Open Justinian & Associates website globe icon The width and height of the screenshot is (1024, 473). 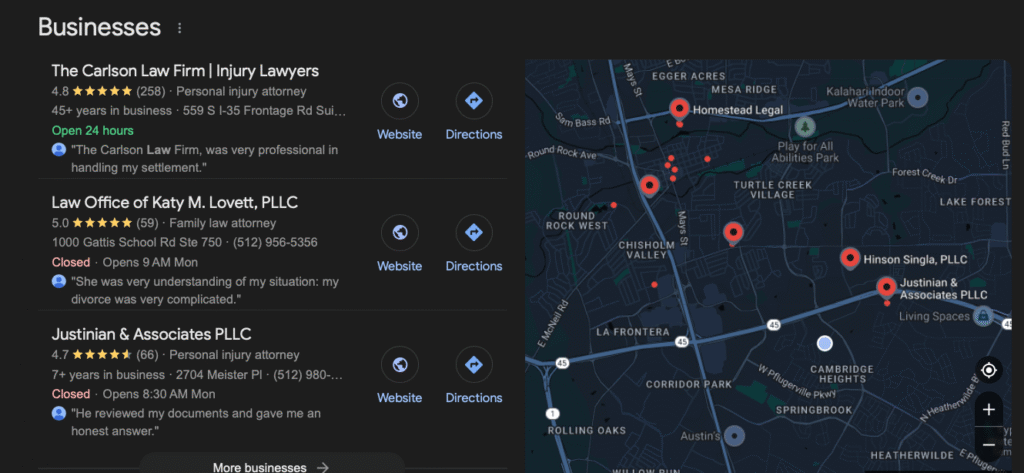(x=399, y=365)
